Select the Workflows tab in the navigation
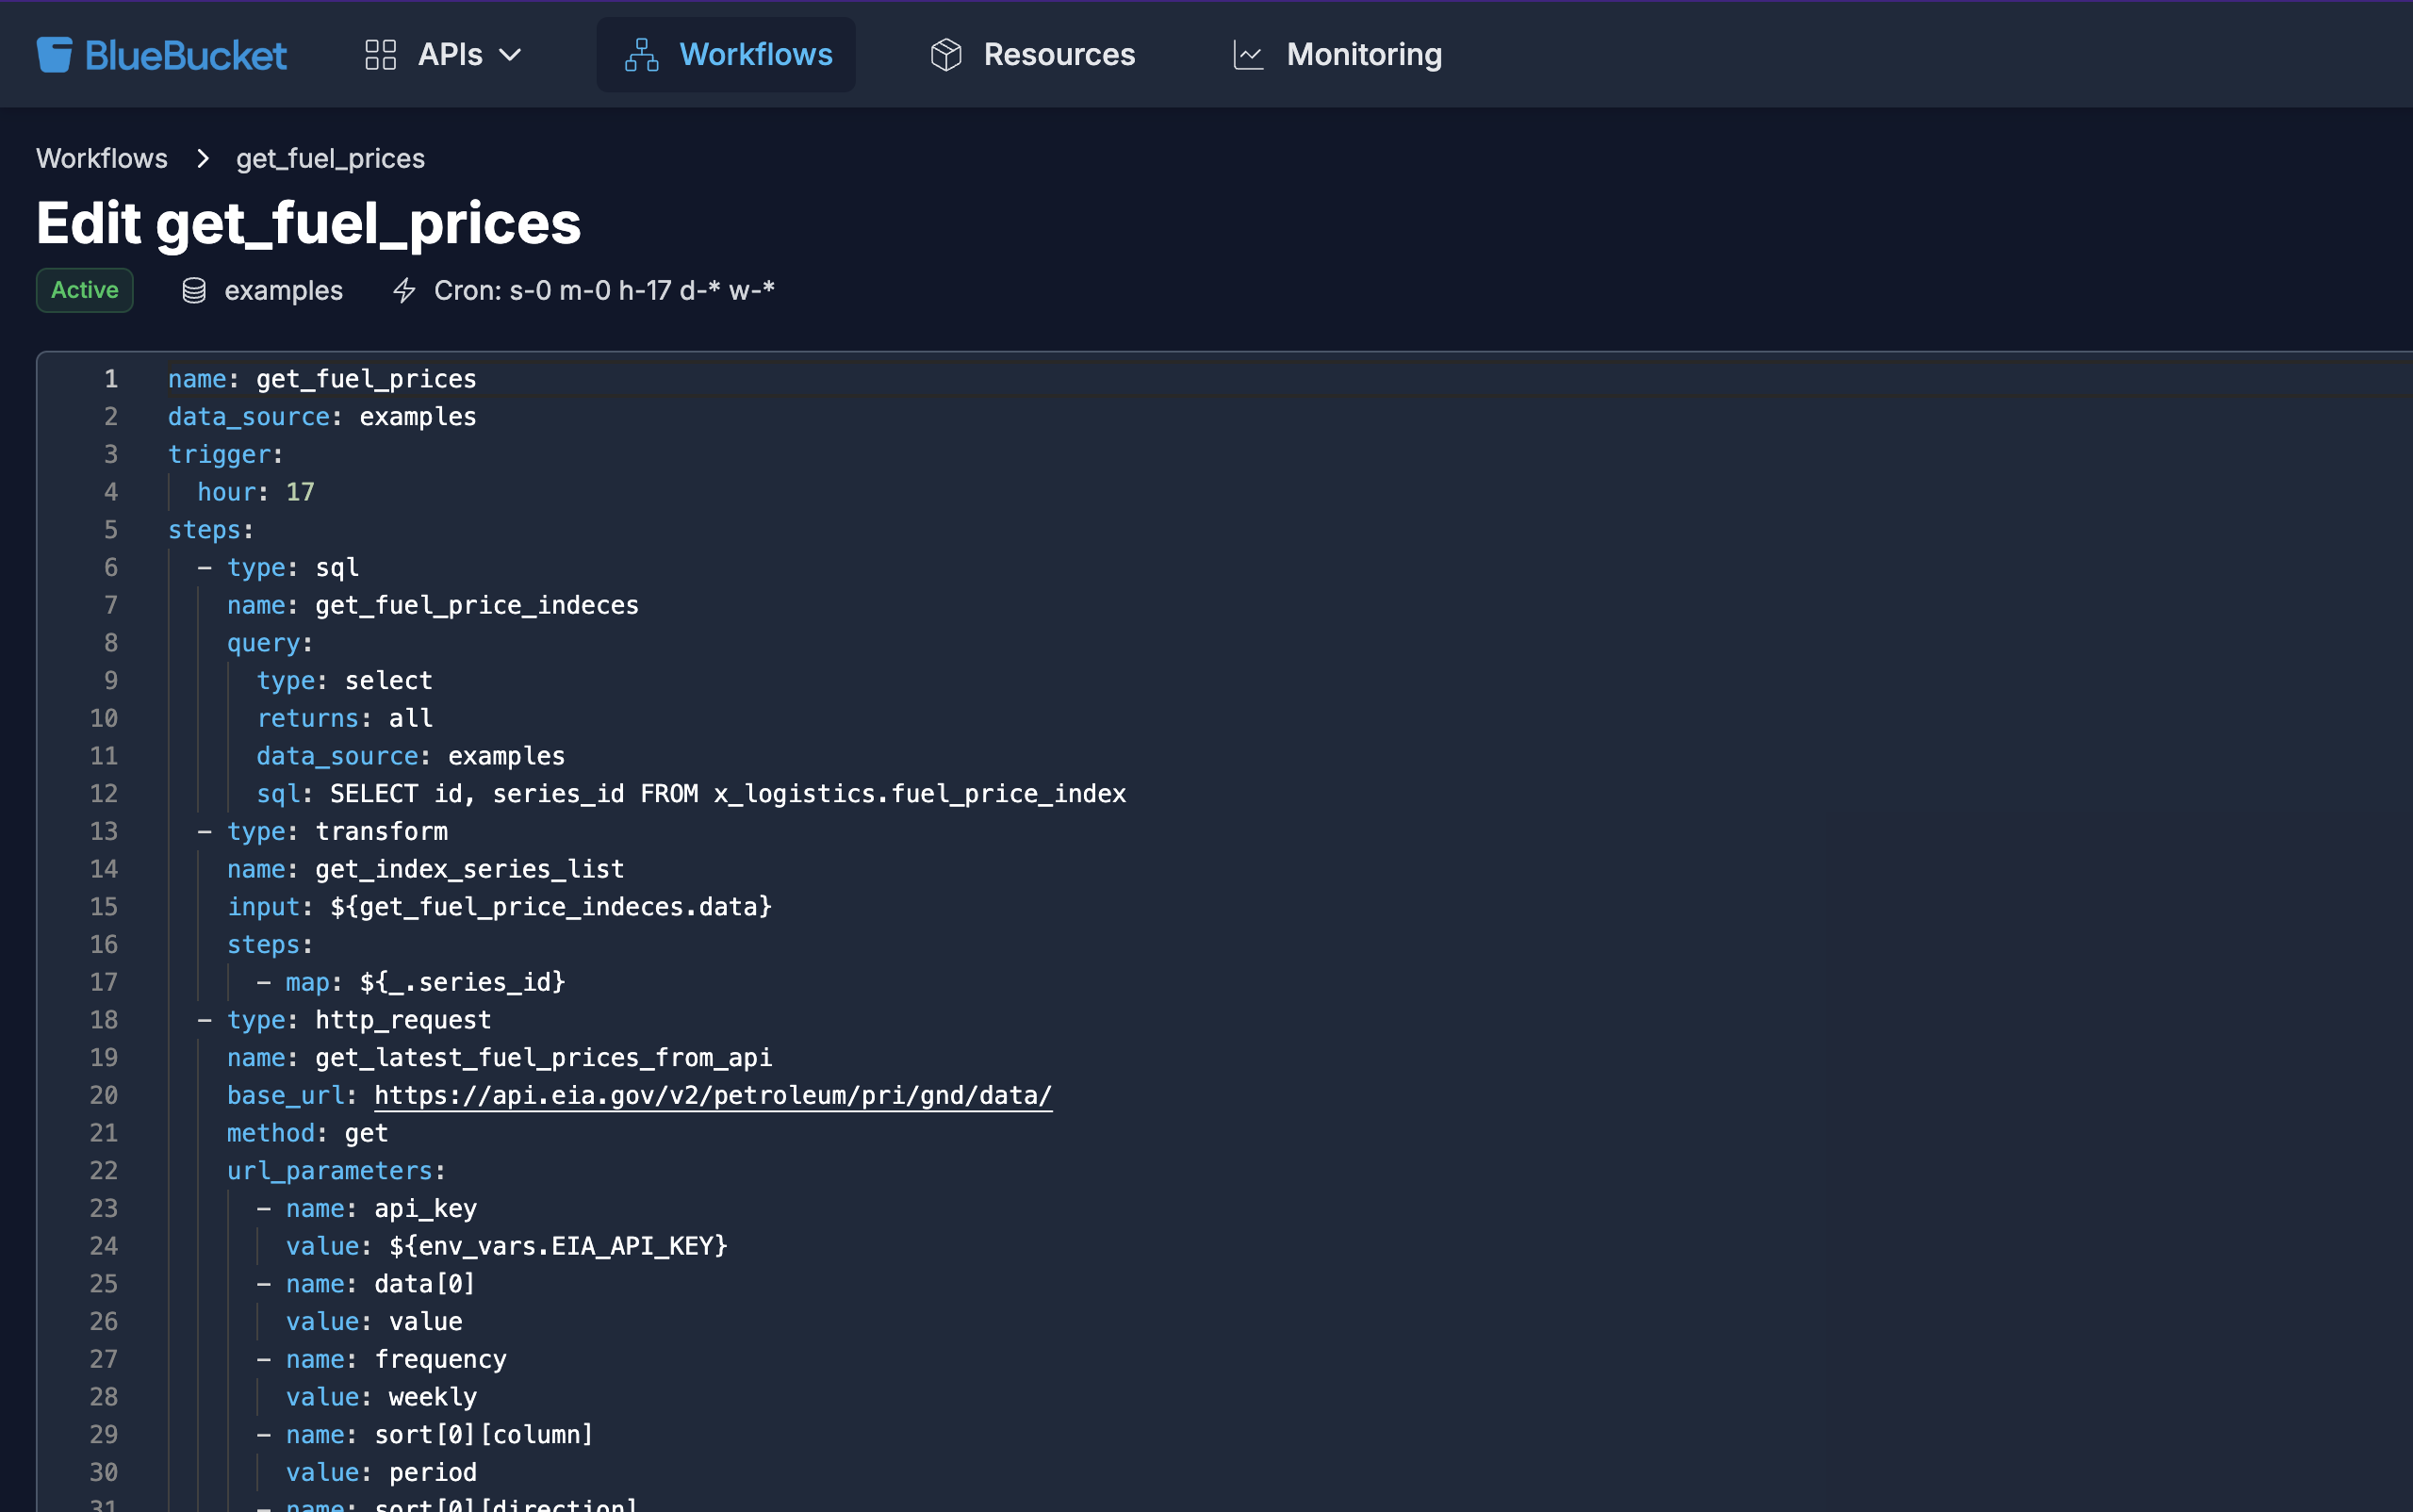This screenshot has height=1512, width=2413. click(756, 54)
